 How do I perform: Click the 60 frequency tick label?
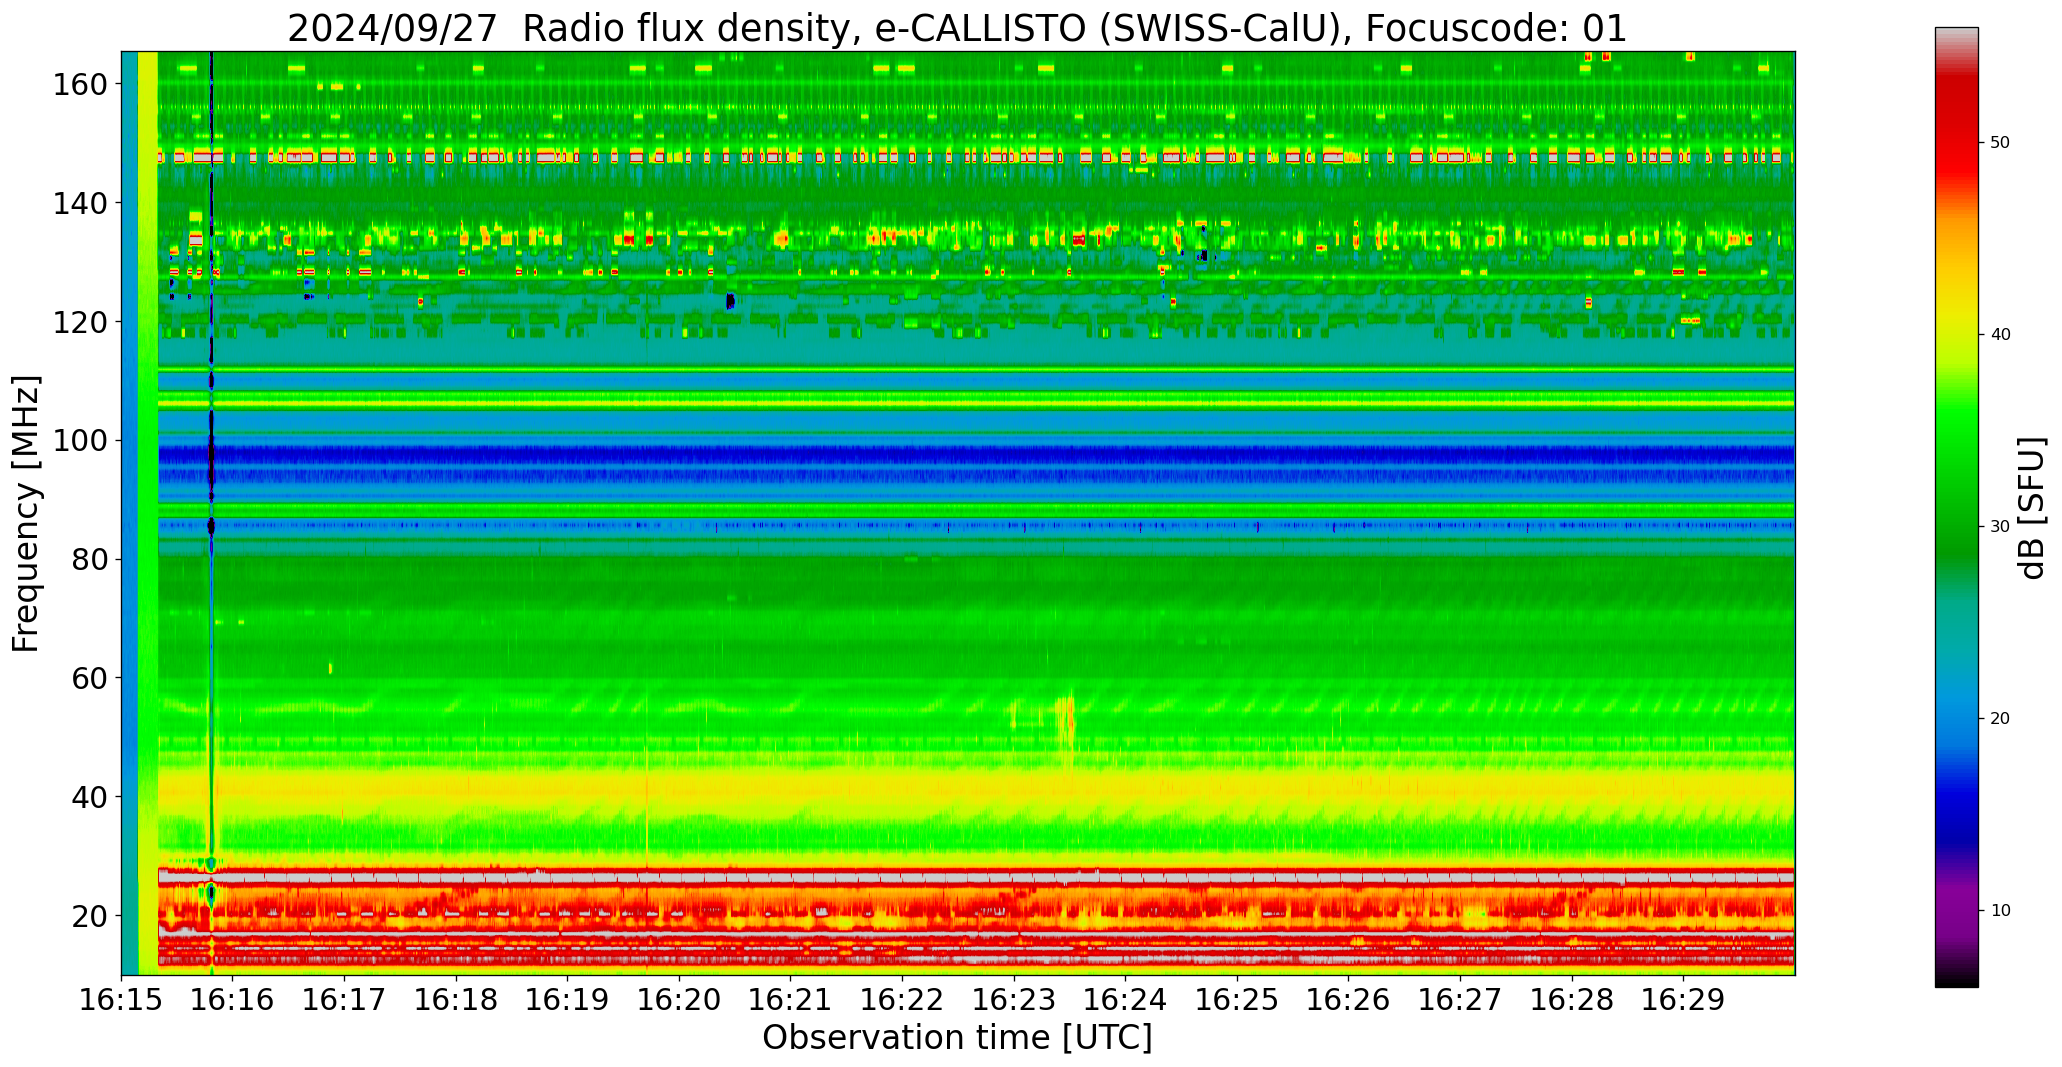tap(88, 678)
